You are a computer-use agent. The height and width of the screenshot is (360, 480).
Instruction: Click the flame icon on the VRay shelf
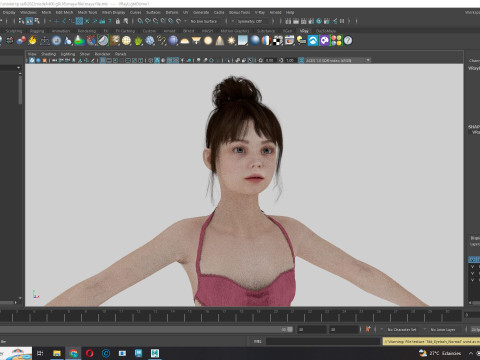pyautogui.click(x=32, y=41)
